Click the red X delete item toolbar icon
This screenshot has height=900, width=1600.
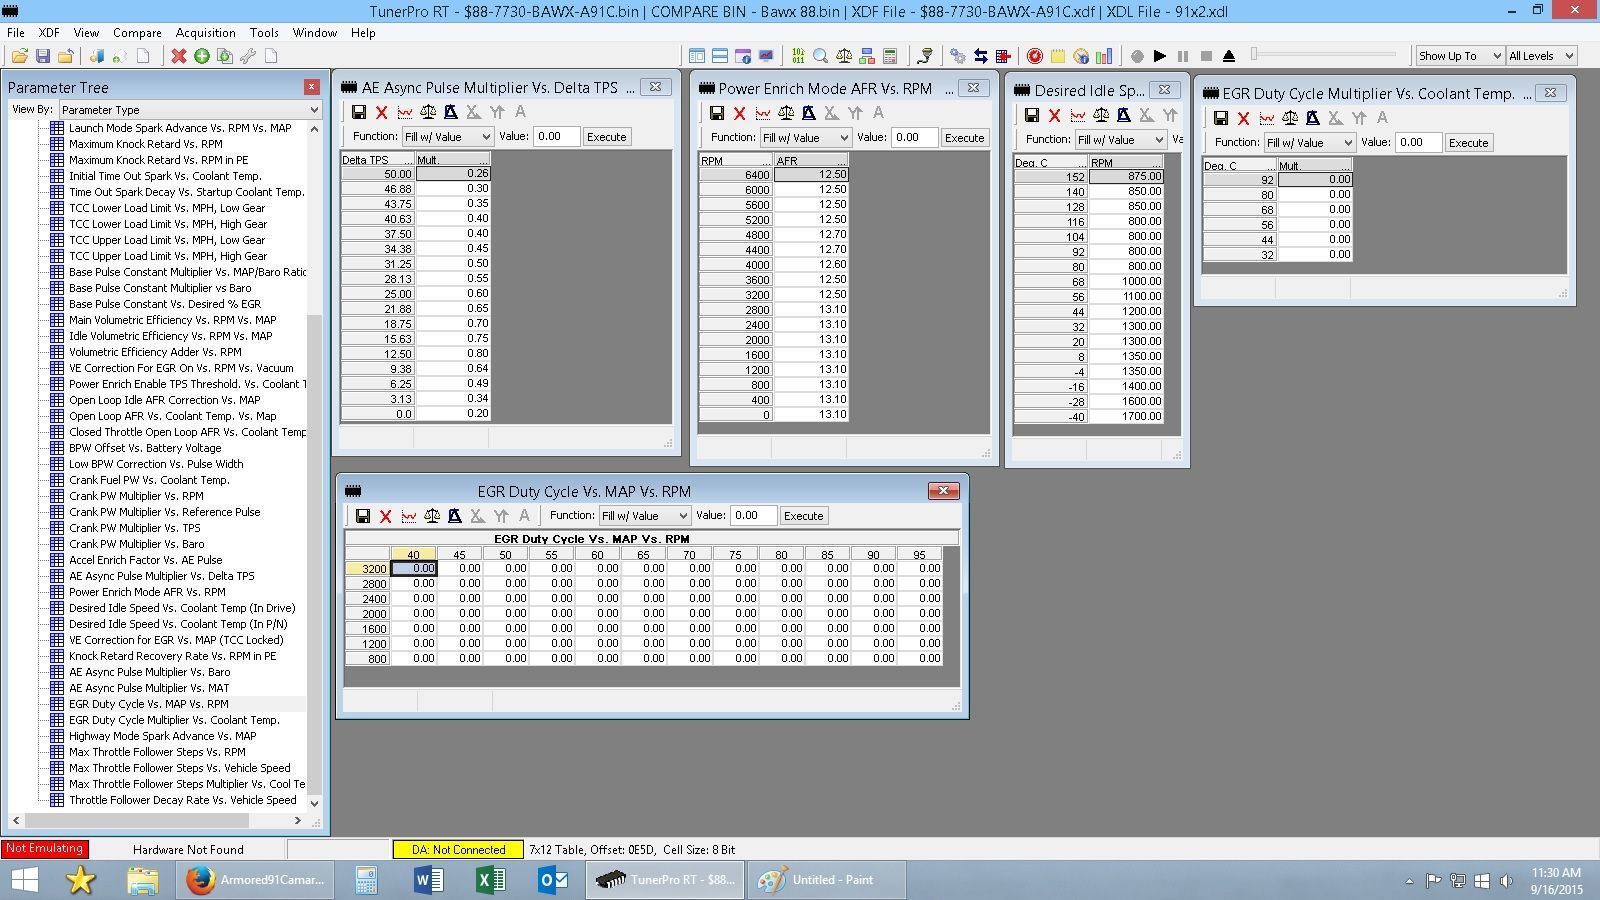click(x=178, y=56)
